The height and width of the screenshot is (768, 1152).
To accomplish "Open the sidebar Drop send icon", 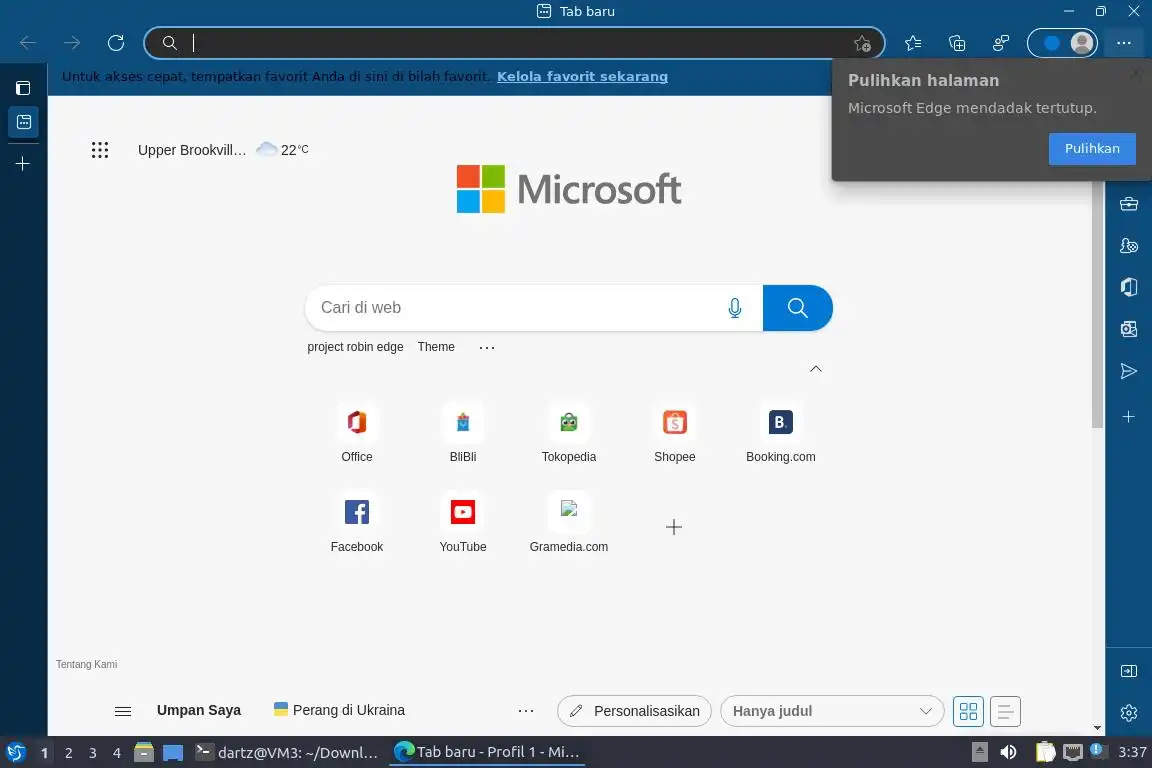I will (1129, 370).
